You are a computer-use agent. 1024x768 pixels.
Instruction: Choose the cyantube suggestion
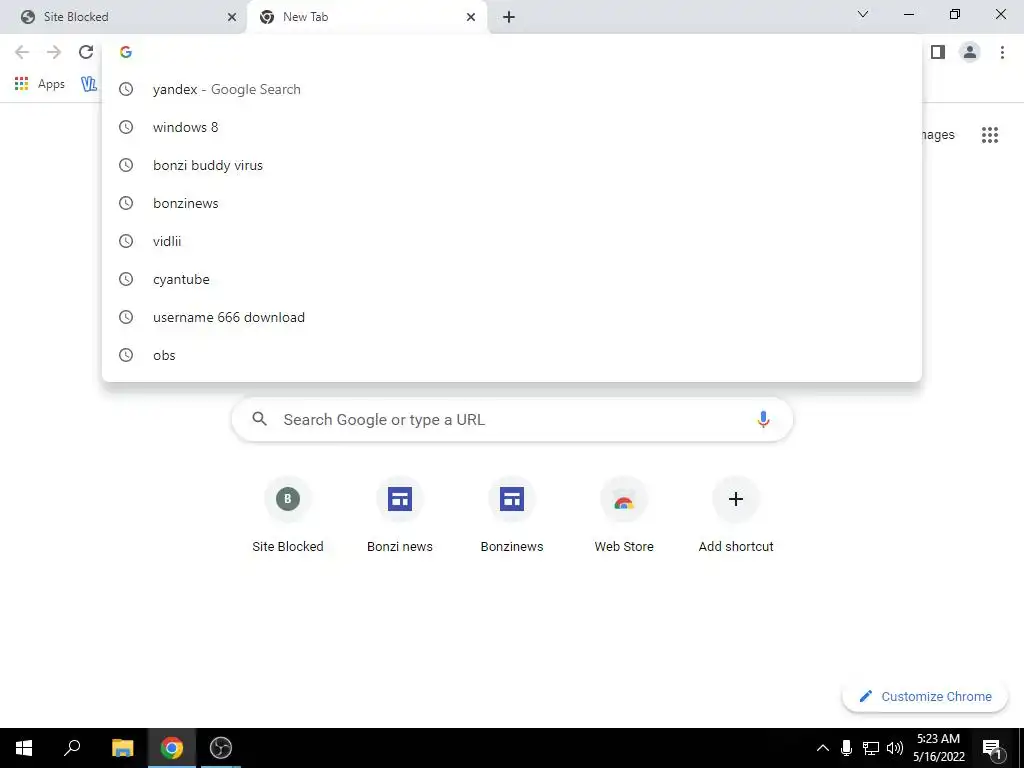(x=512, y=279)
